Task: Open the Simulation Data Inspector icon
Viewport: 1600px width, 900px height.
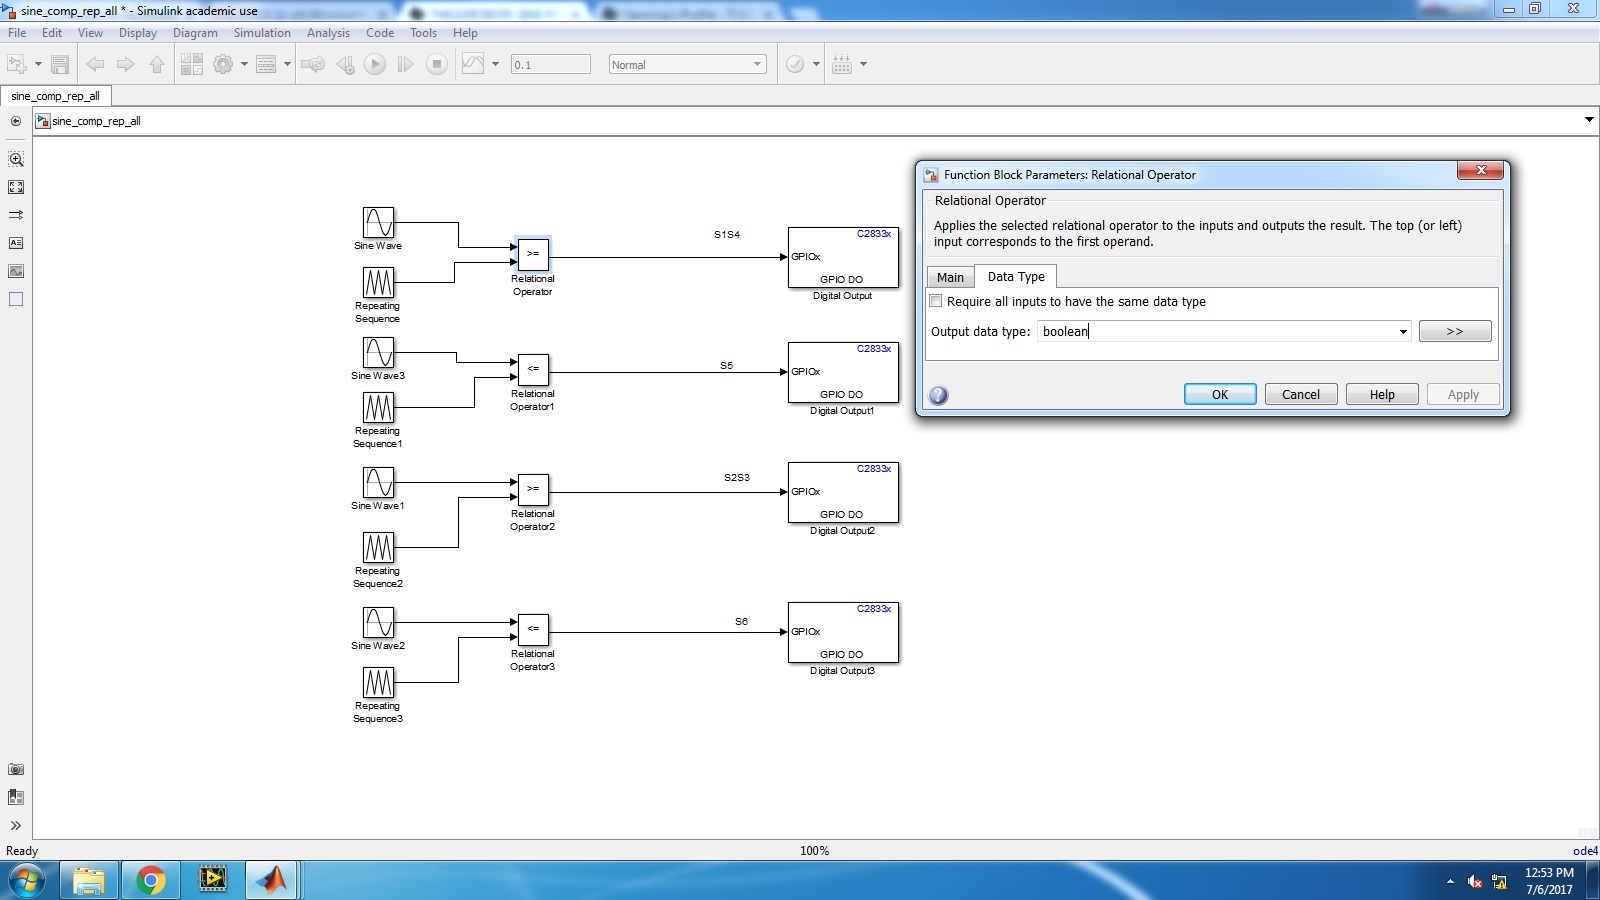Action: point(473,64)
